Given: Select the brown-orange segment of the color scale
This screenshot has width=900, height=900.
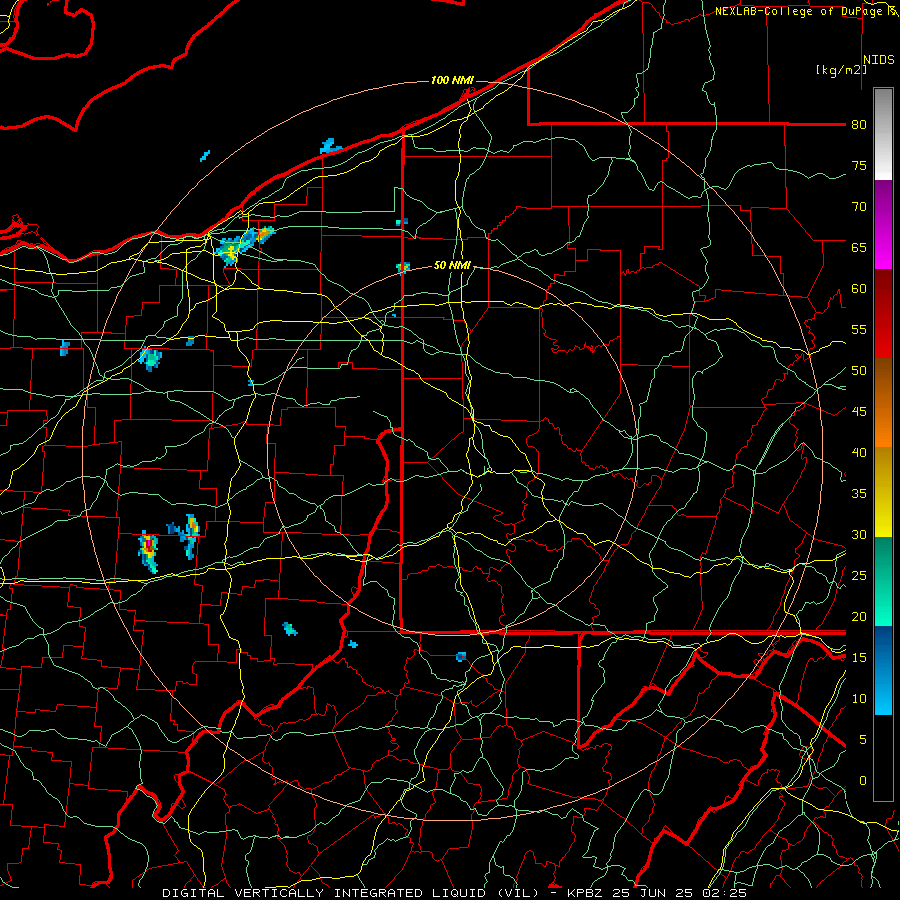Looking at the screenshot, I should [x=883, y=403].
